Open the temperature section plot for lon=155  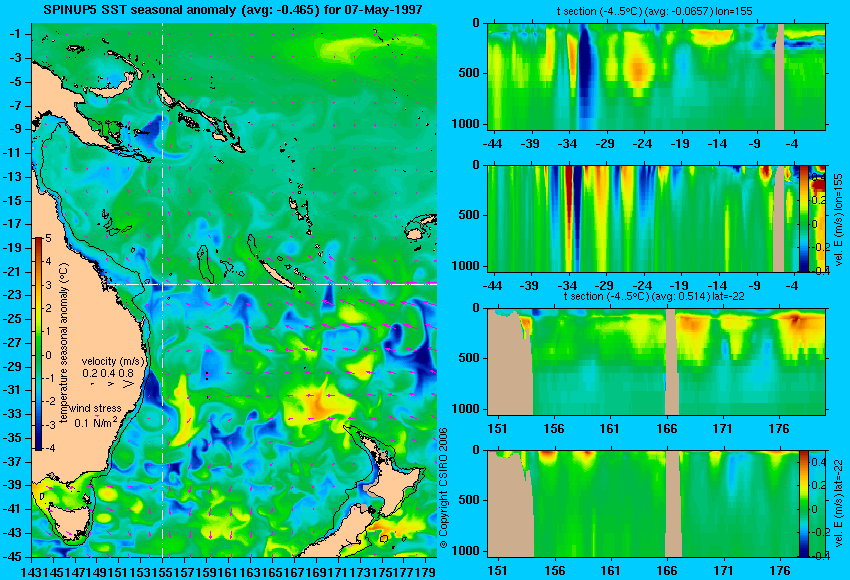(656, 76)
